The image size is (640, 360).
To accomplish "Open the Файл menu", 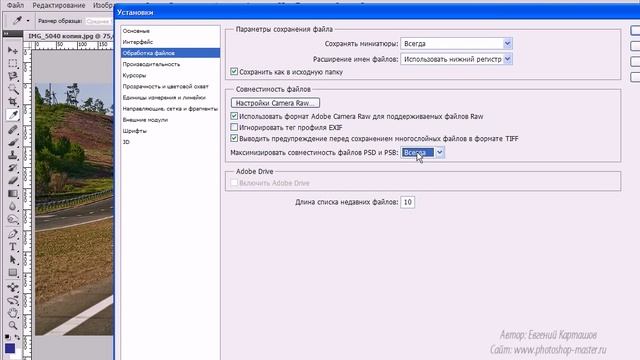I will click(x=15, y=5).
